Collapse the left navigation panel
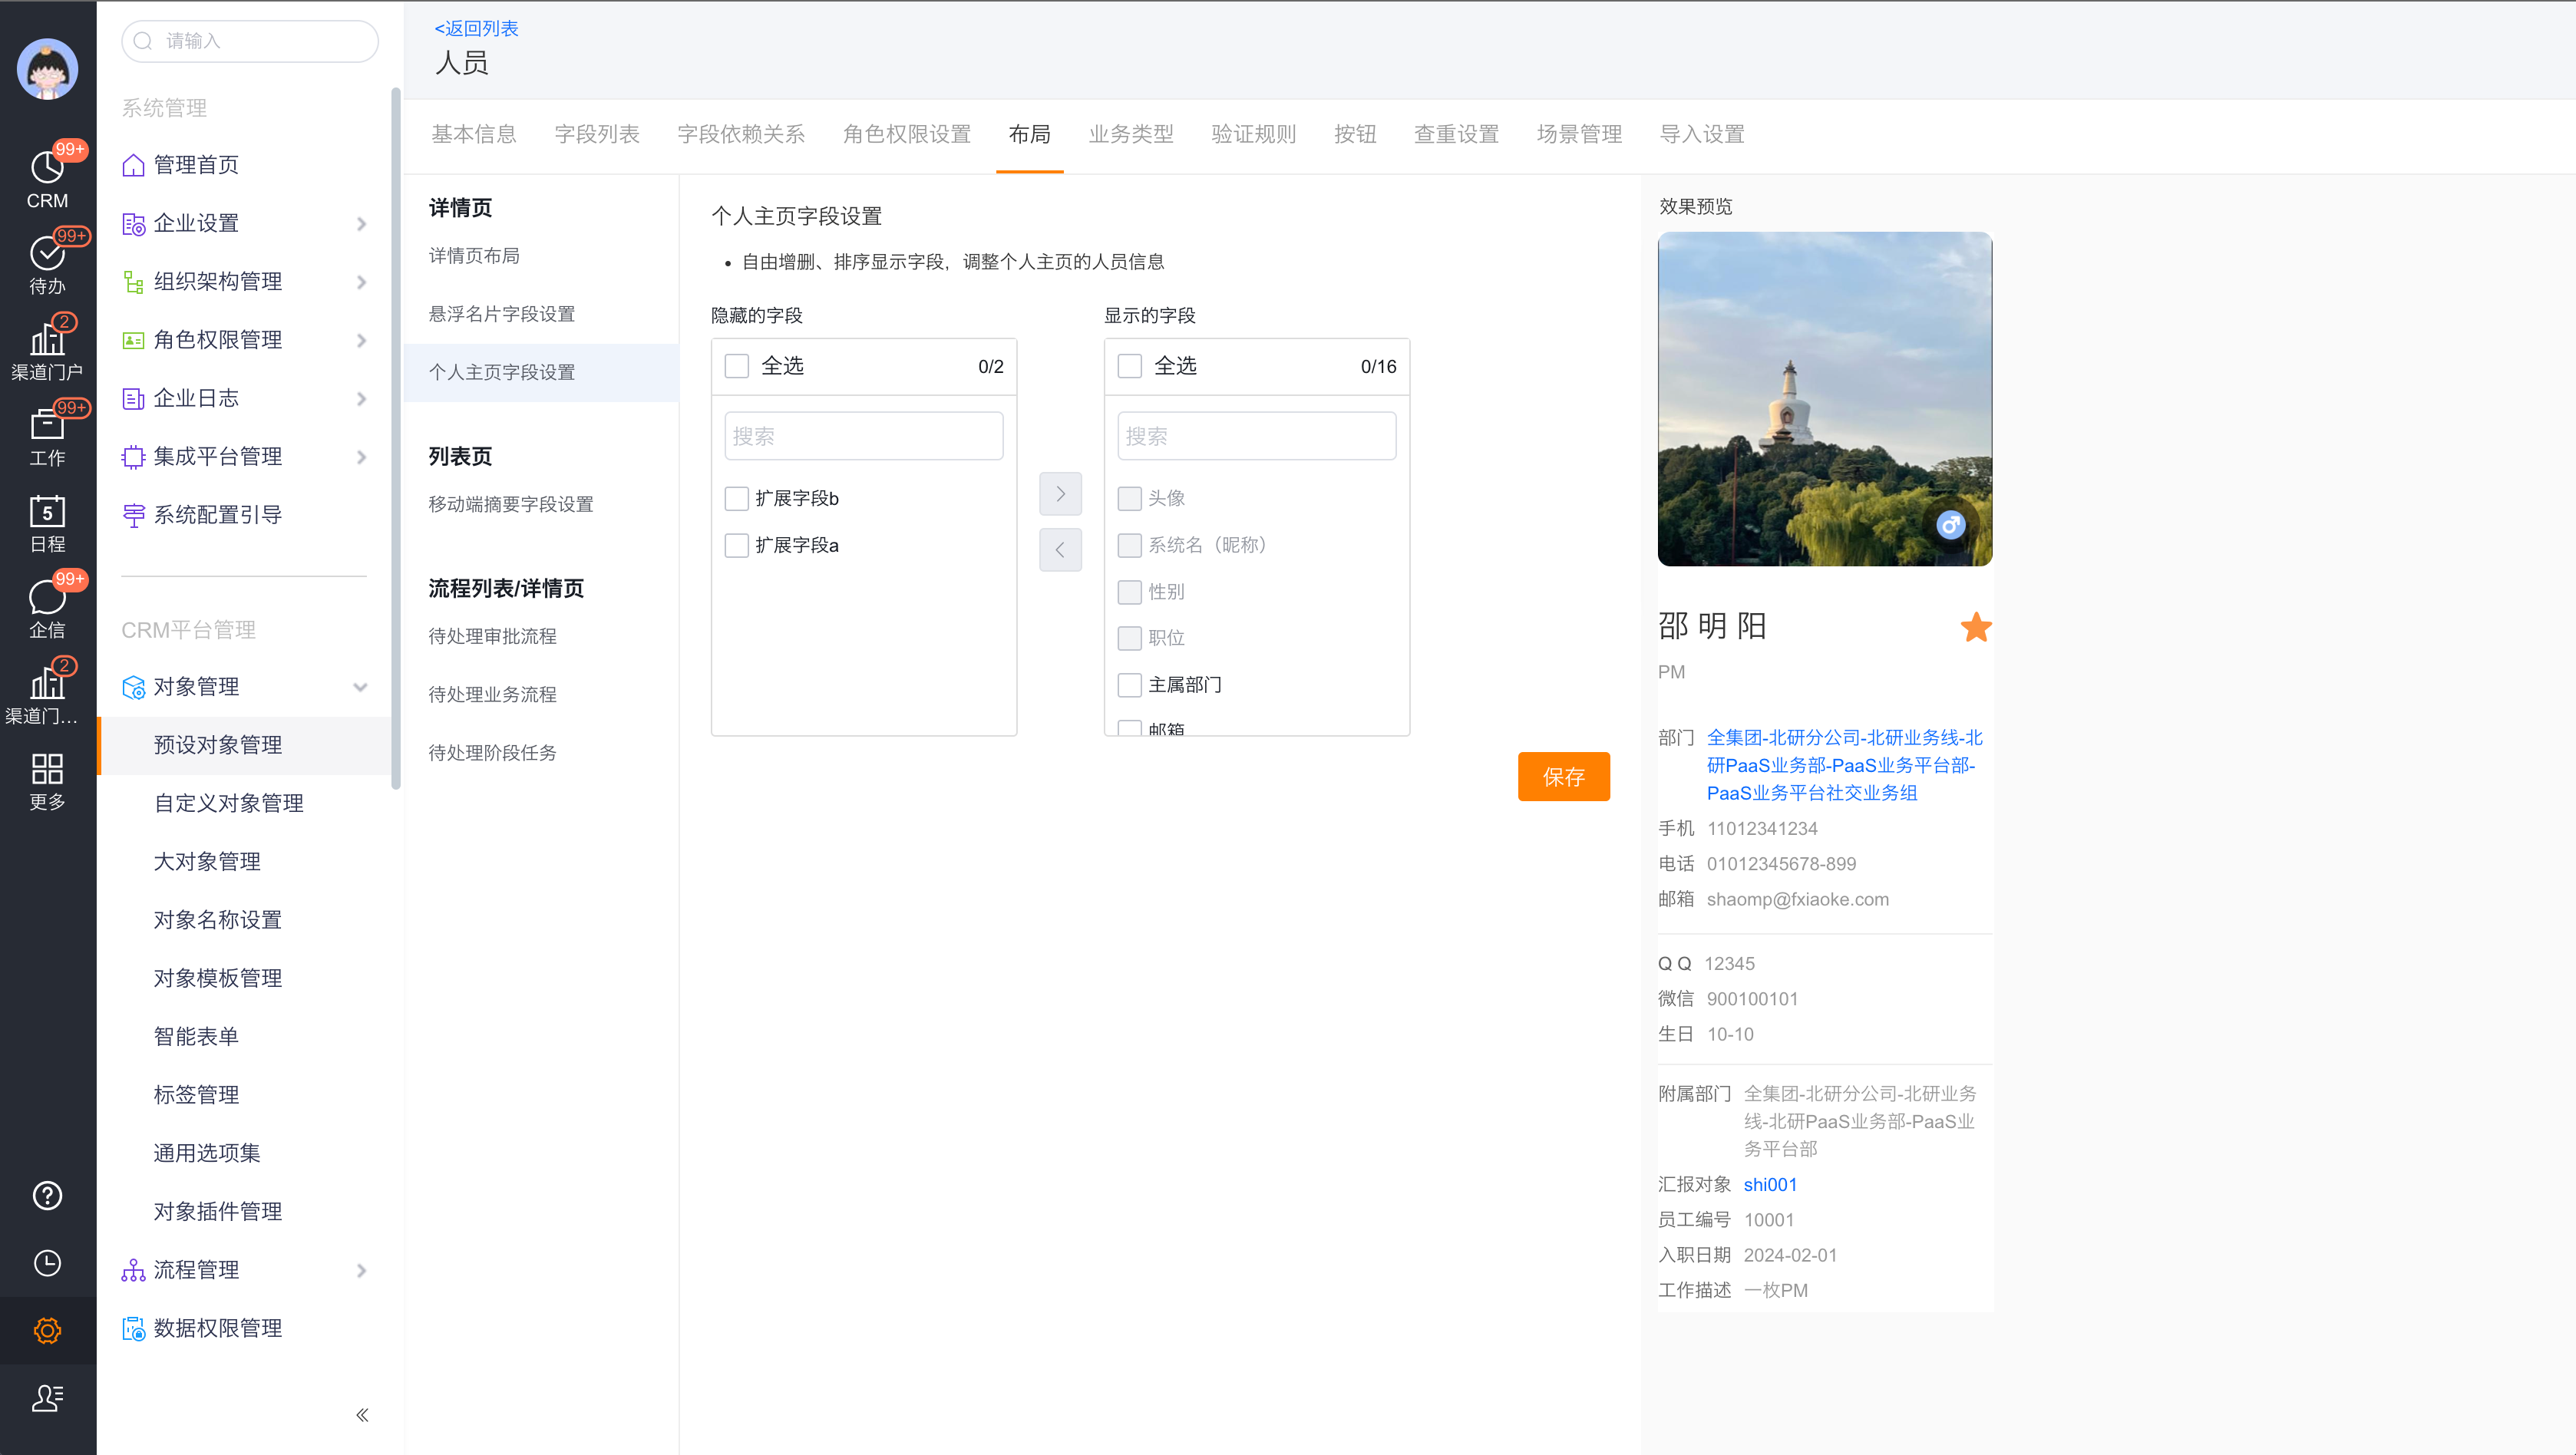Viewport: 2576px width, 1455px height. [x=362, y=1415]
